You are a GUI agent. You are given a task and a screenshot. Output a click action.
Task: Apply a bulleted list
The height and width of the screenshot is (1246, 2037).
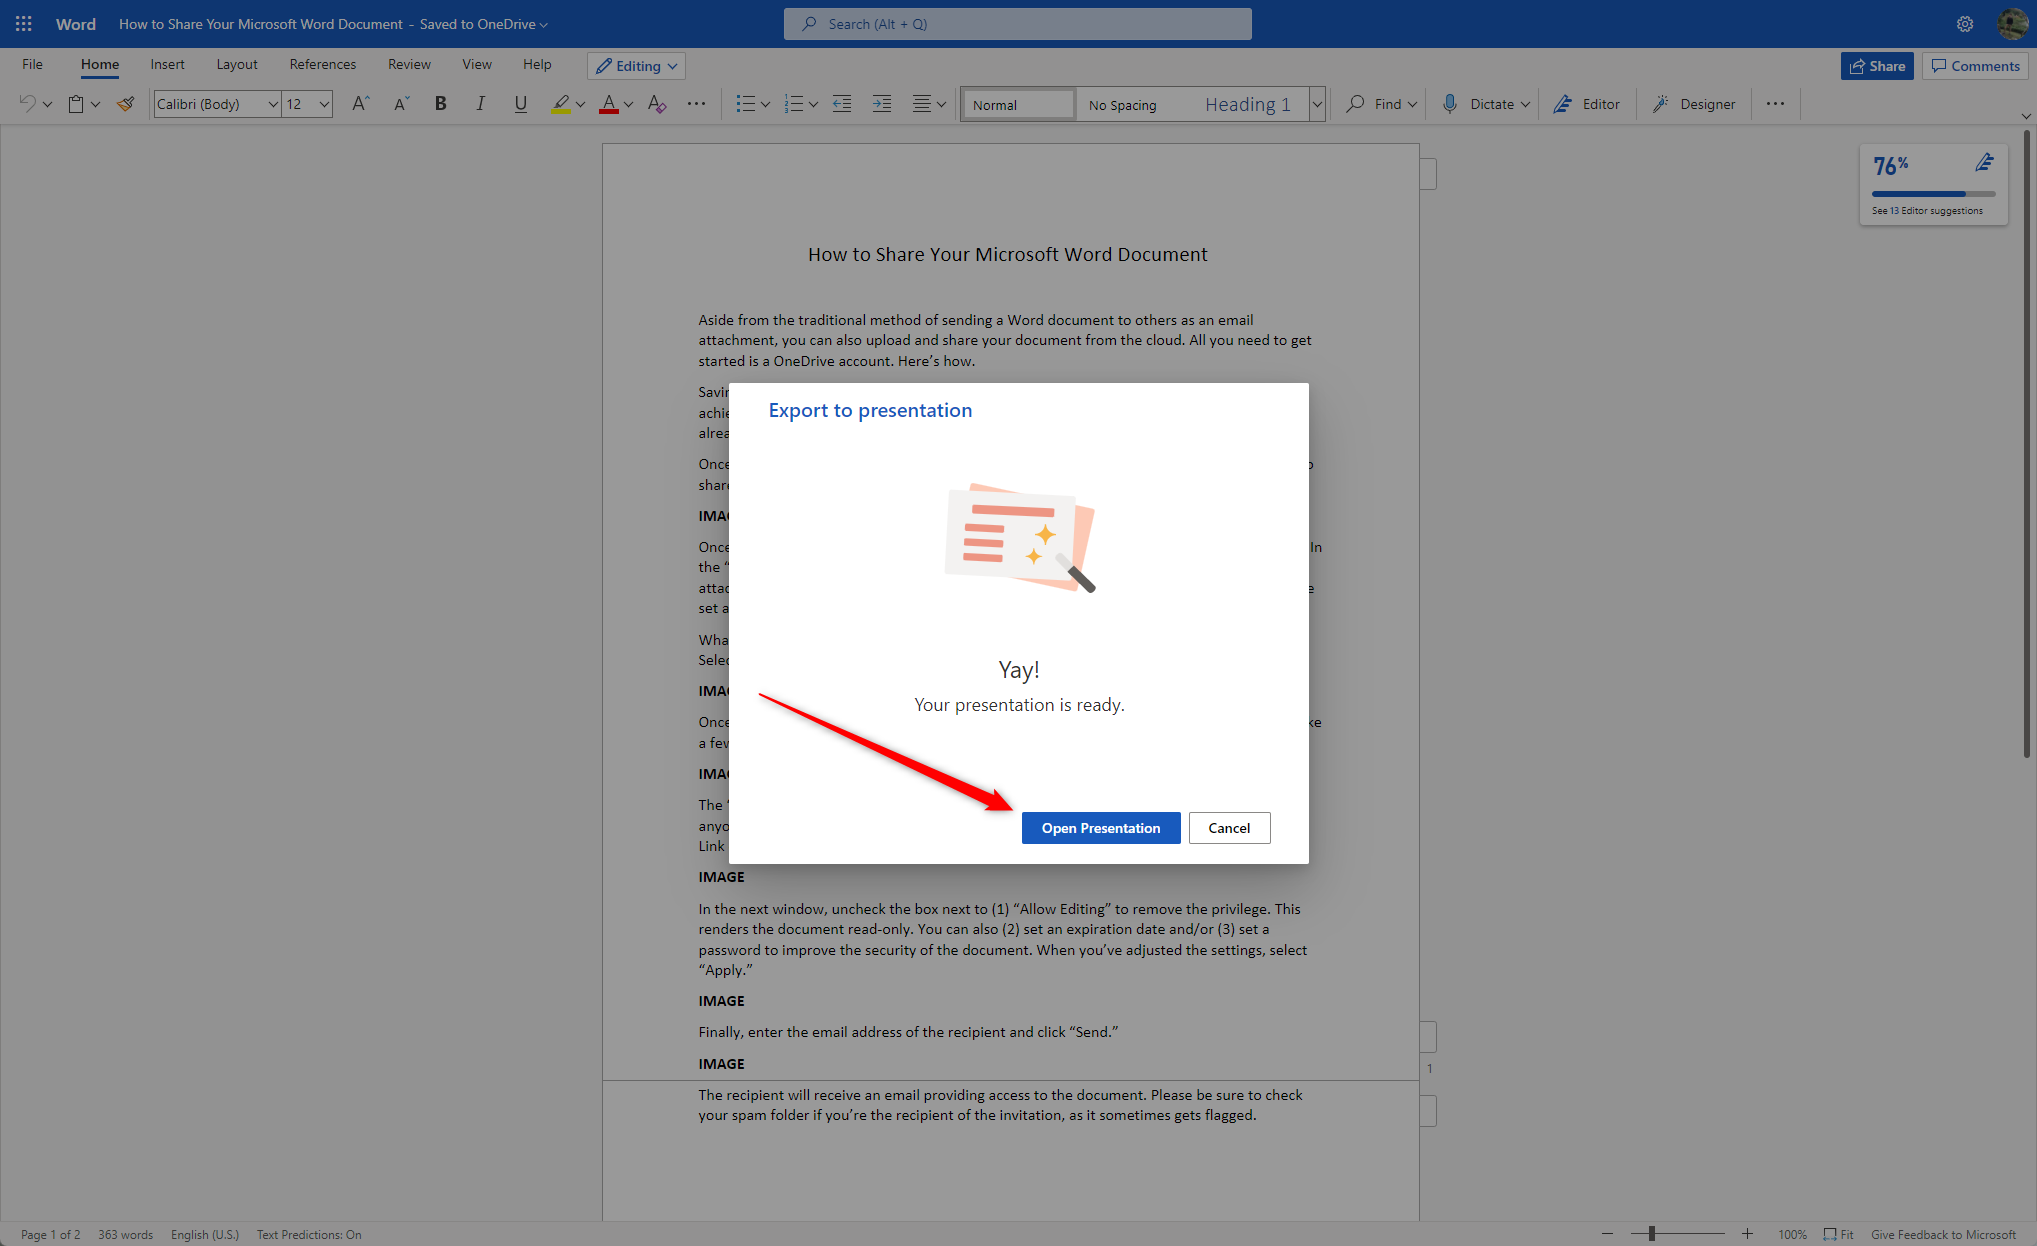click(746, 103)
